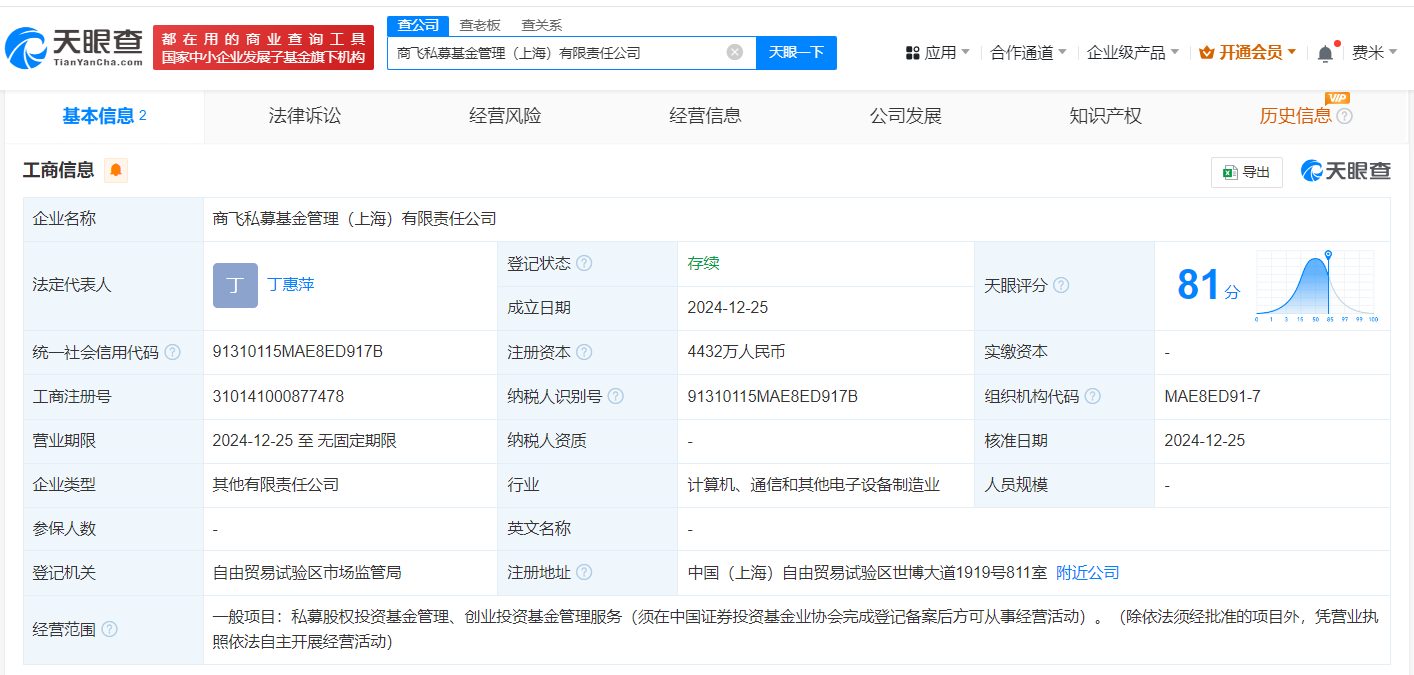Click the orange alert bell beside 工商信息
The width and height of the screenshot is (1414, 675).
click(116, 170)
